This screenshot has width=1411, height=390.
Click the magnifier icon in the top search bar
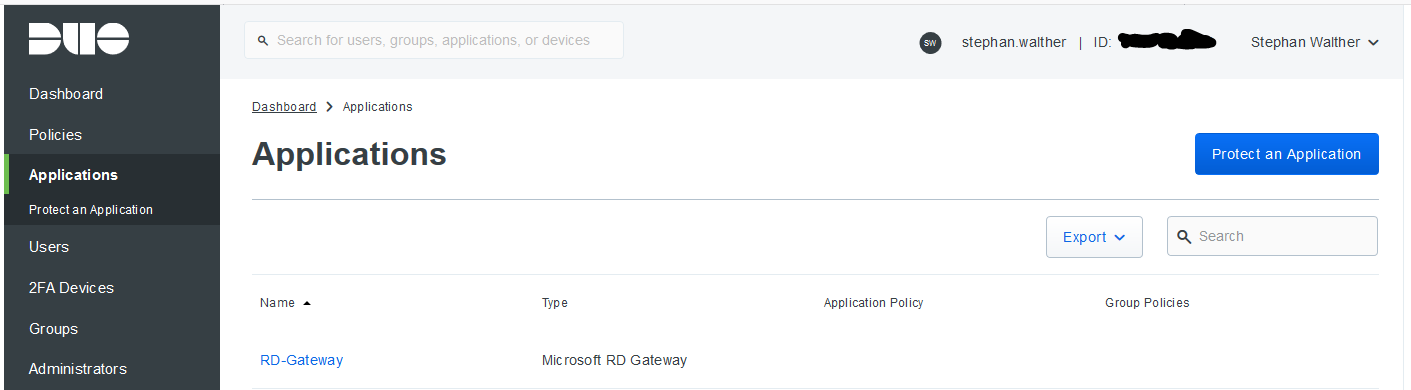click(263, 41)
